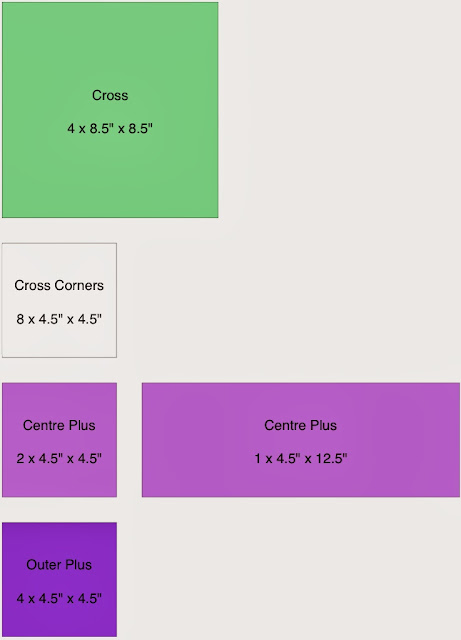Viewport: 461px width, 640px height.
Task: Click the "Outer Plus" label text
Action: coord(59,565)
